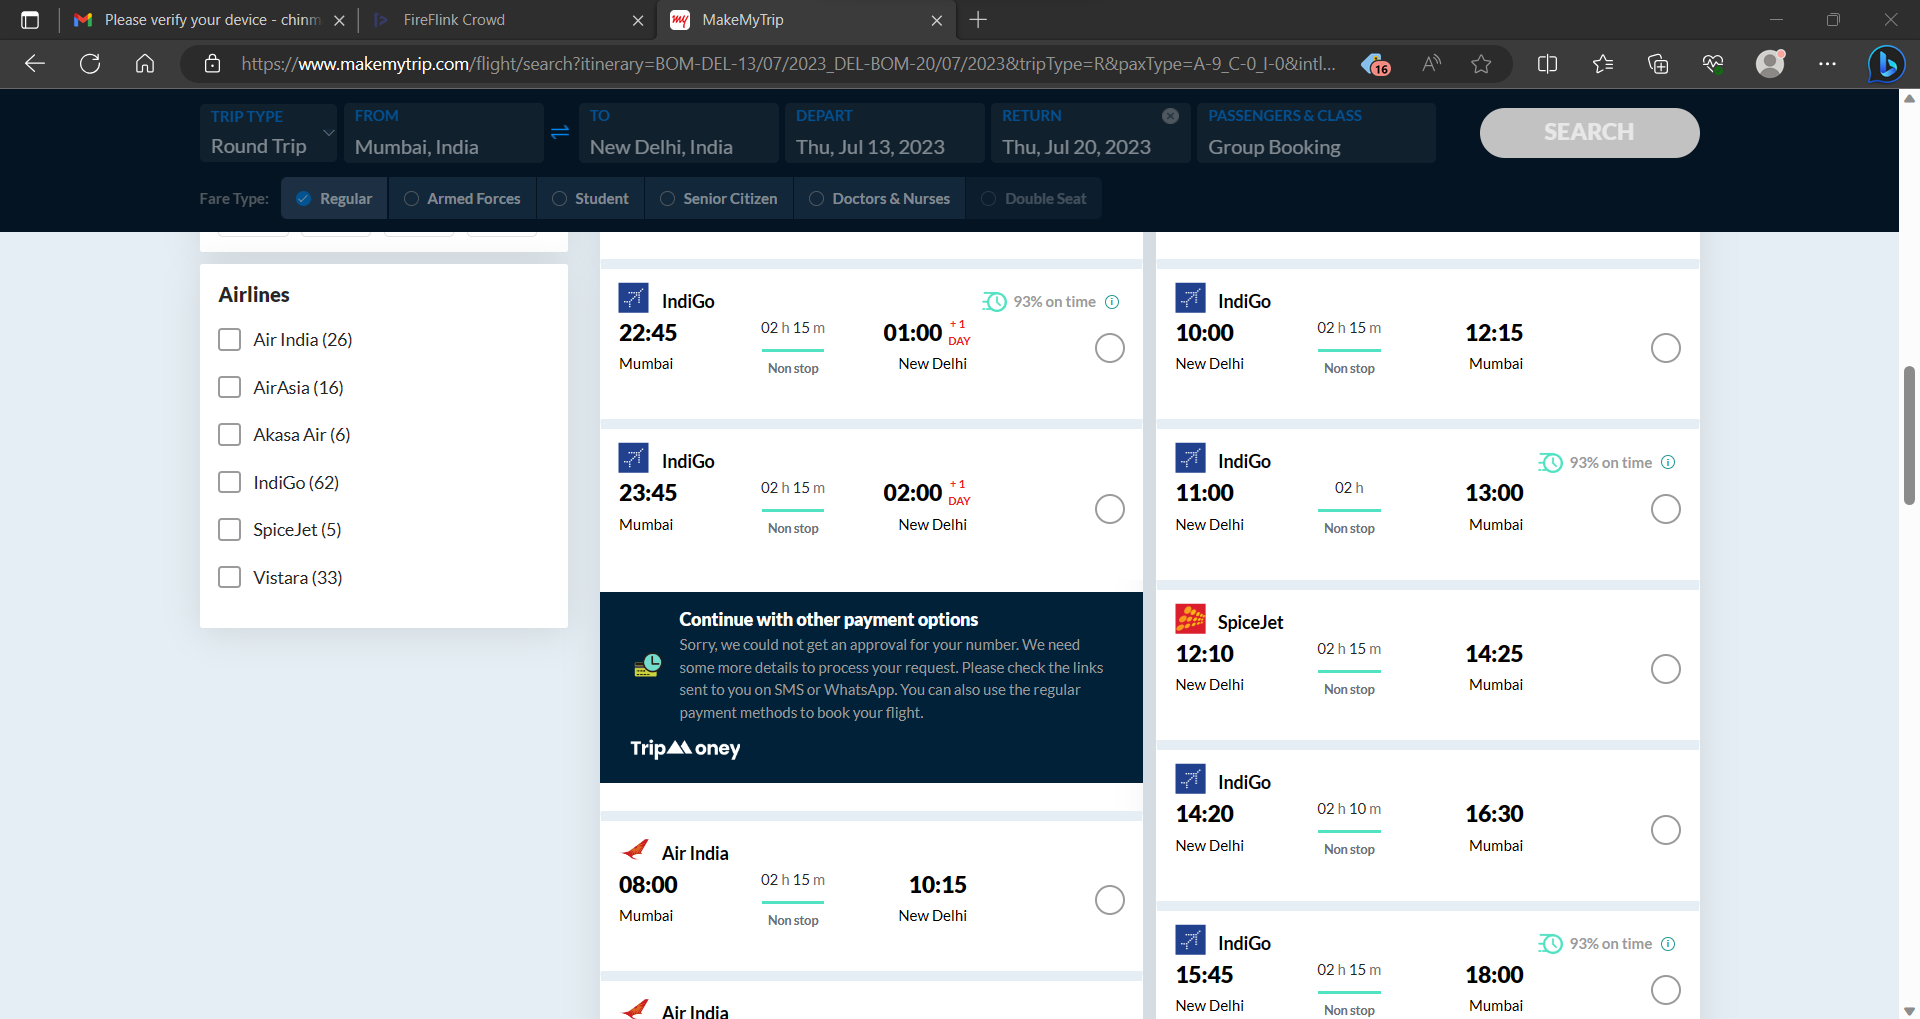Image resolution: width=1920 pixels, height=1019 pixels.
Task: Enable the IndiGo airline filter checkbox
Action: click(230, 483)
